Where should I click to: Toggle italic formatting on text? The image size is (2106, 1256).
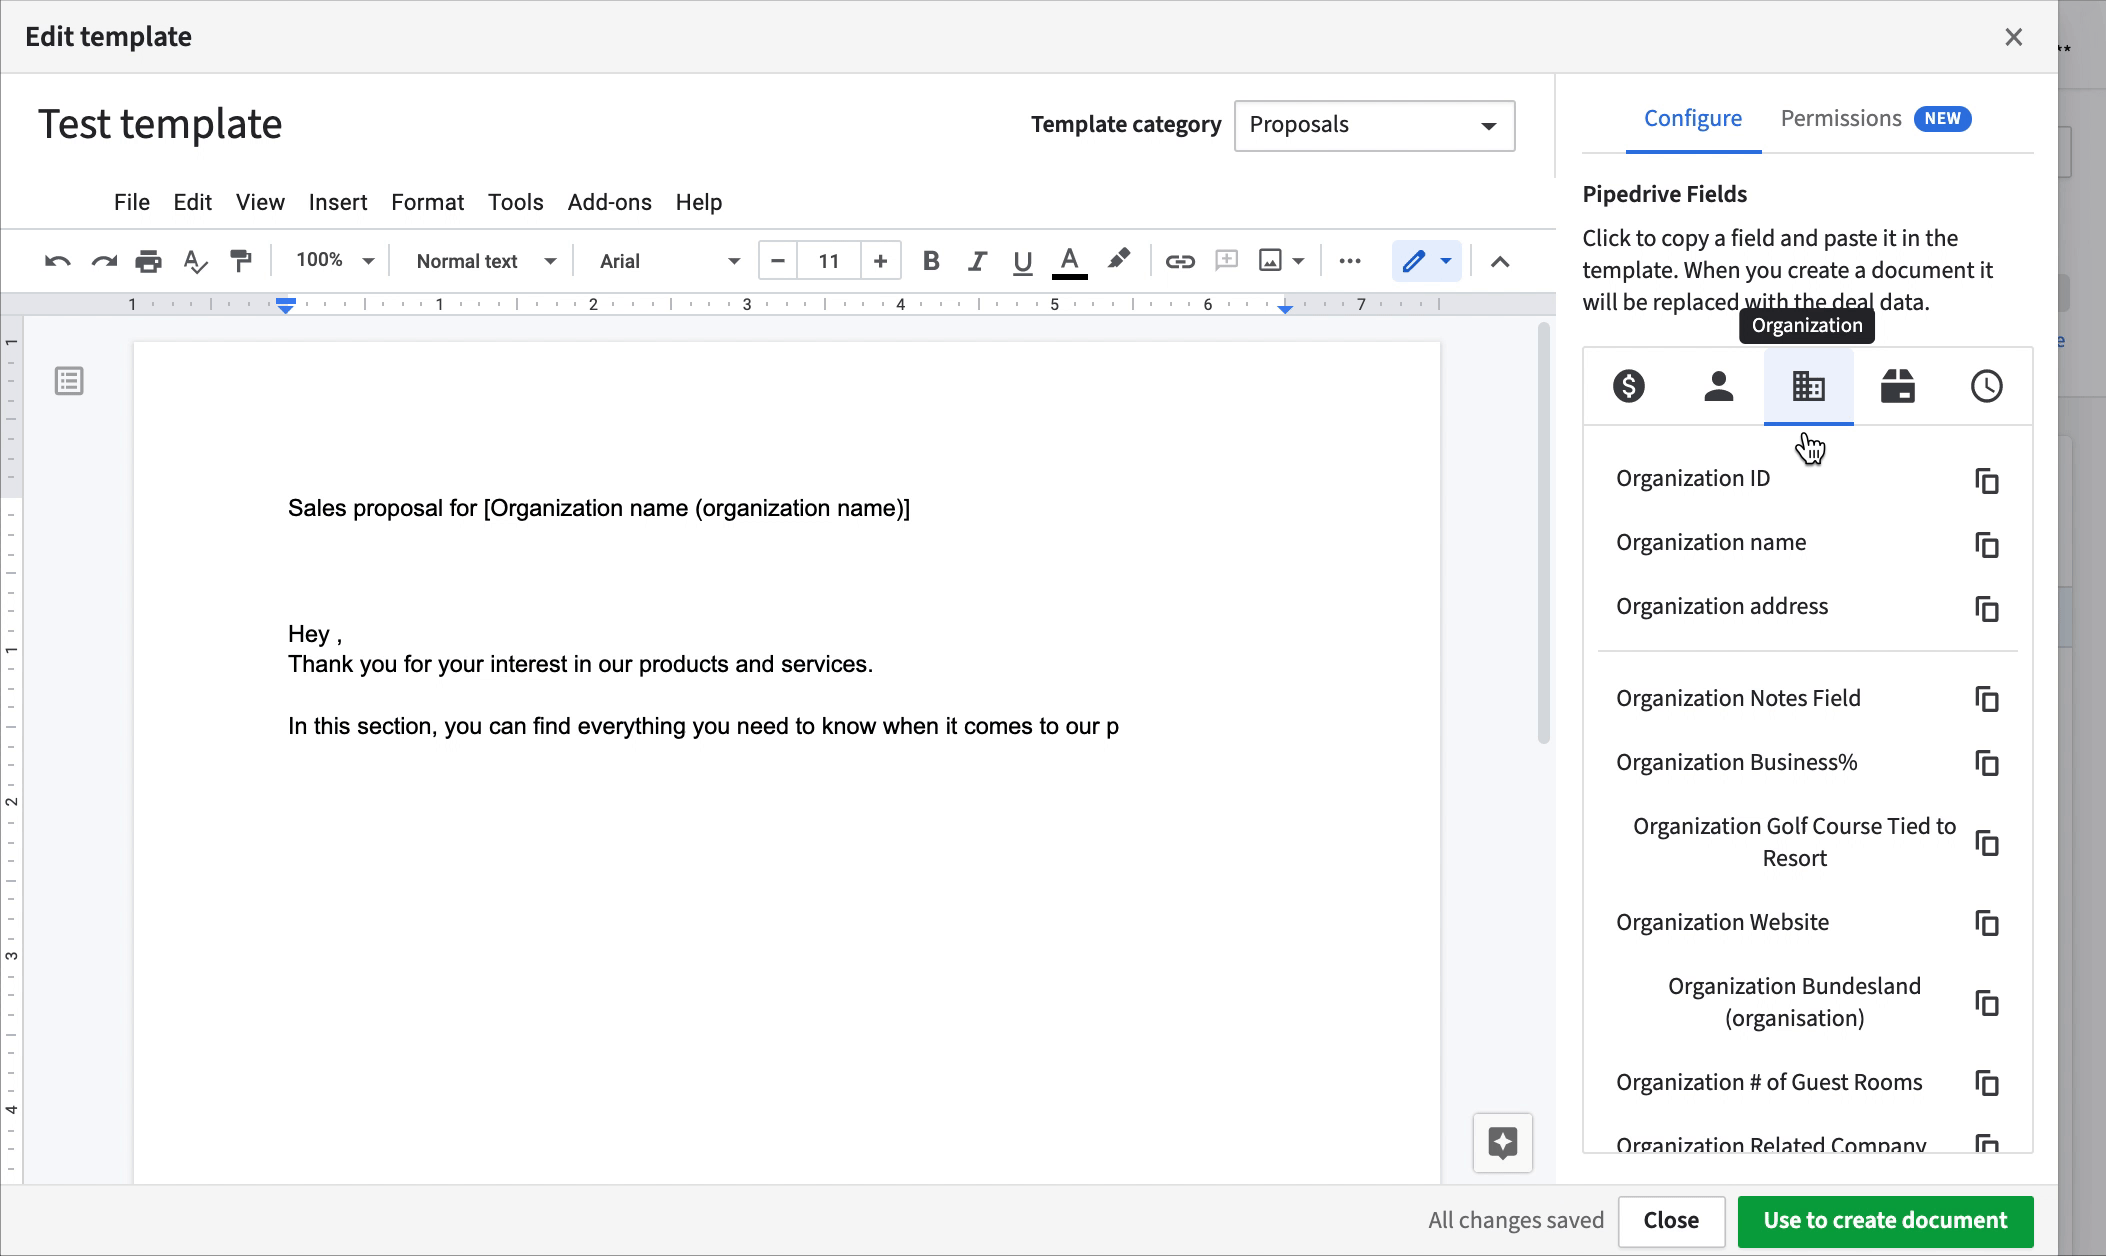click(x=976, y=260)
